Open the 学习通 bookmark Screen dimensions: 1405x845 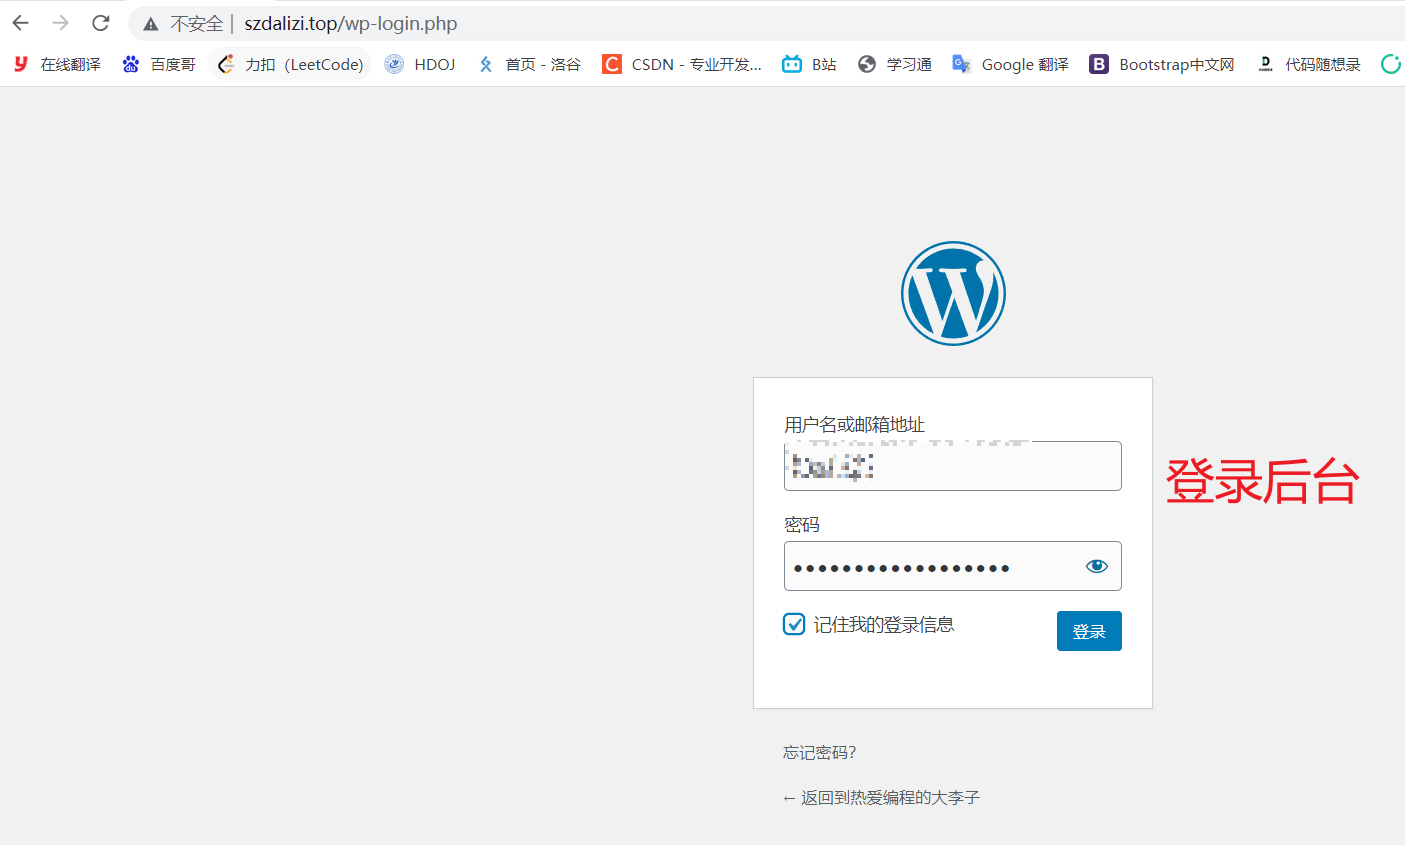pyautogui.click(x=895, y=64)
